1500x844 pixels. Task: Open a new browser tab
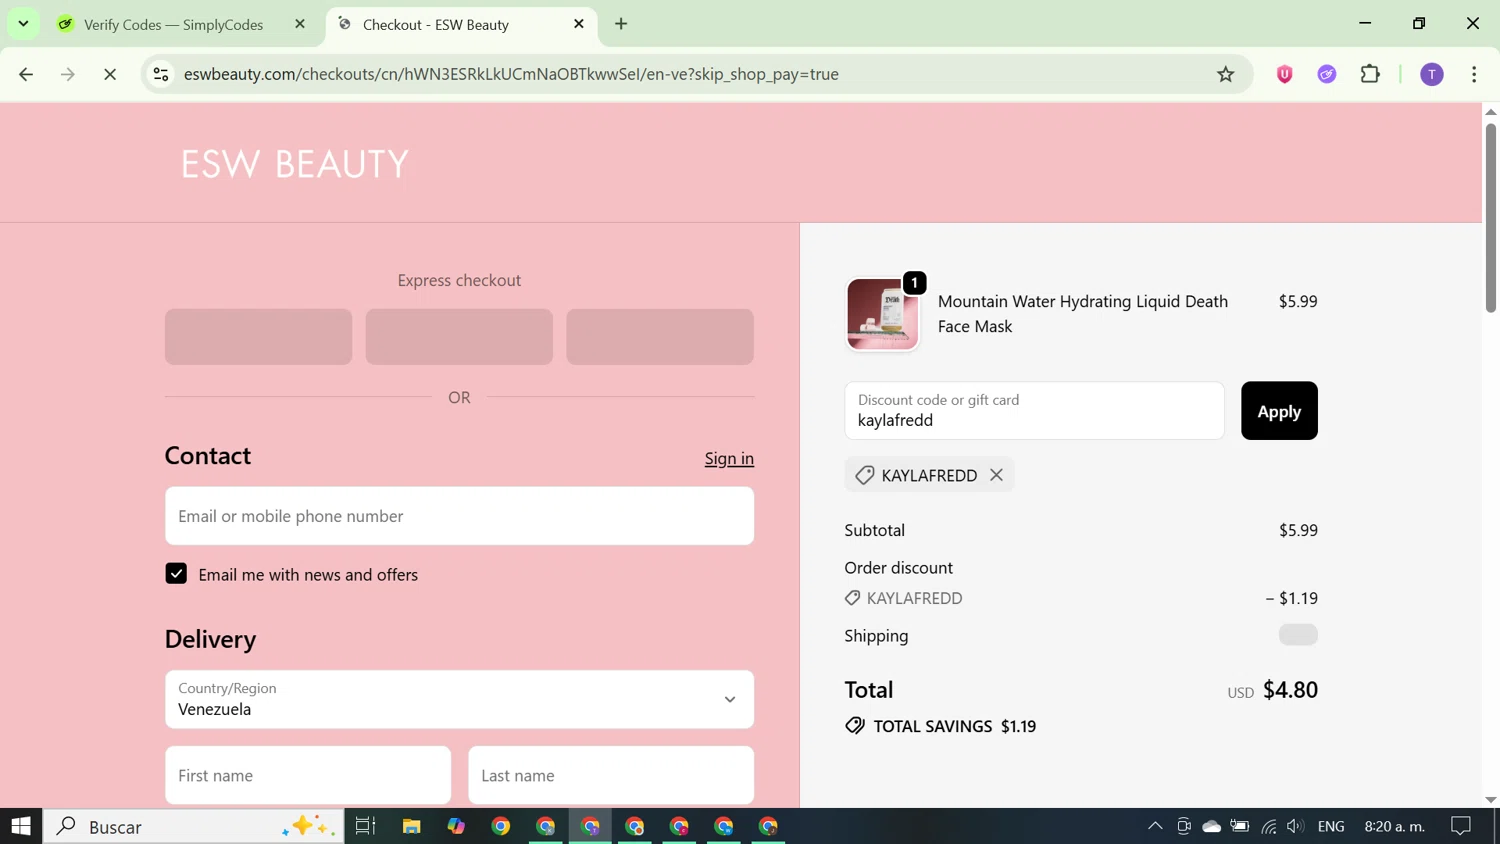tap(621, 24)
